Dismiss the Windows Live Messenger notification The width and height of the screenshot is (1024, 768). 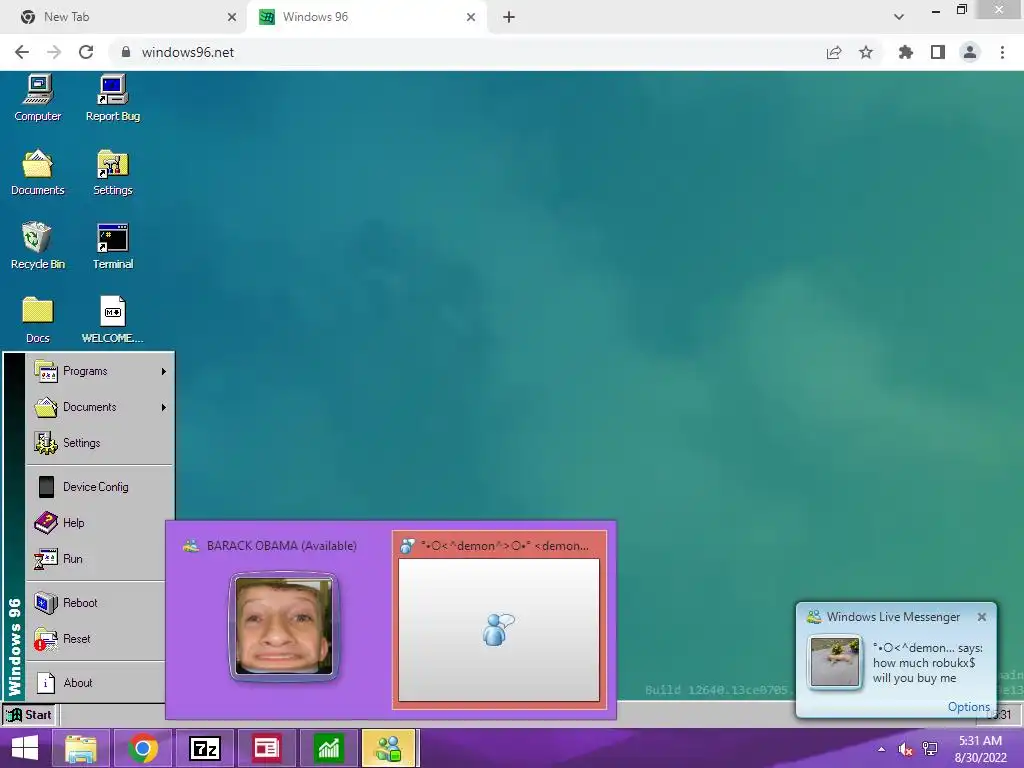(x=982, y=616)
